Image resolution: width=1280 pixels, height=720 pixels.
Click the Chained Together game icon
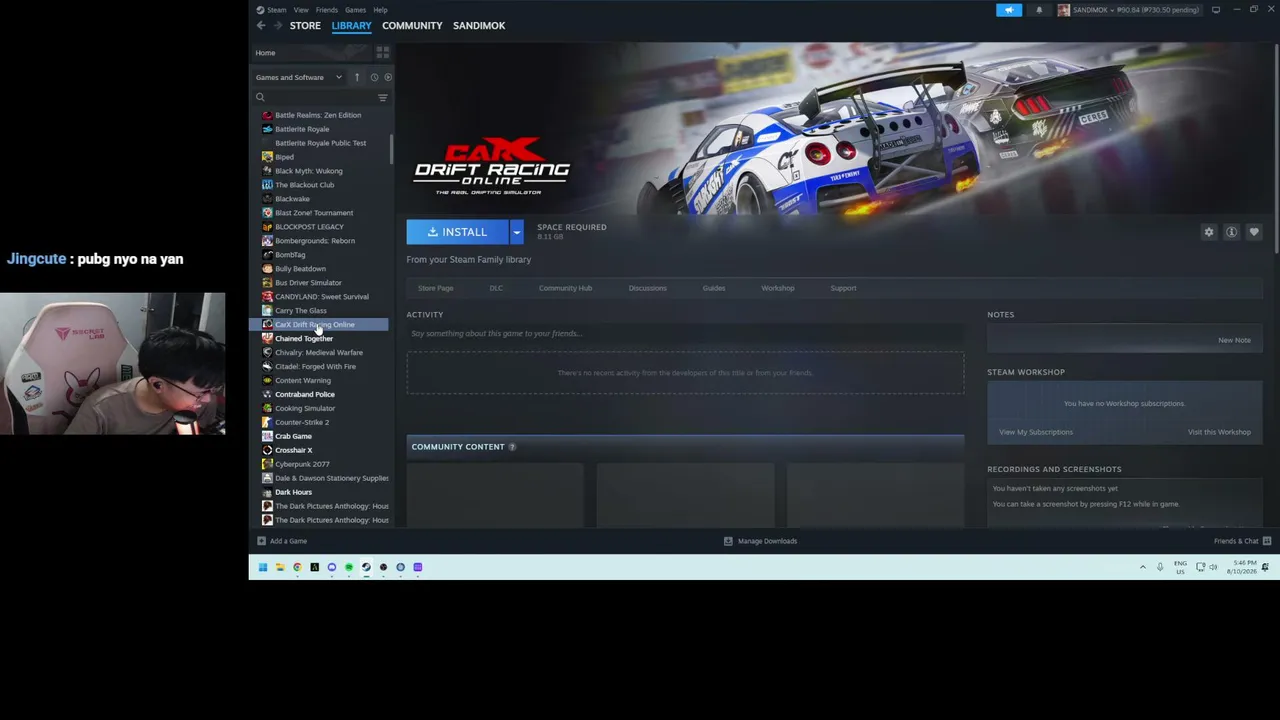point(267,338)
